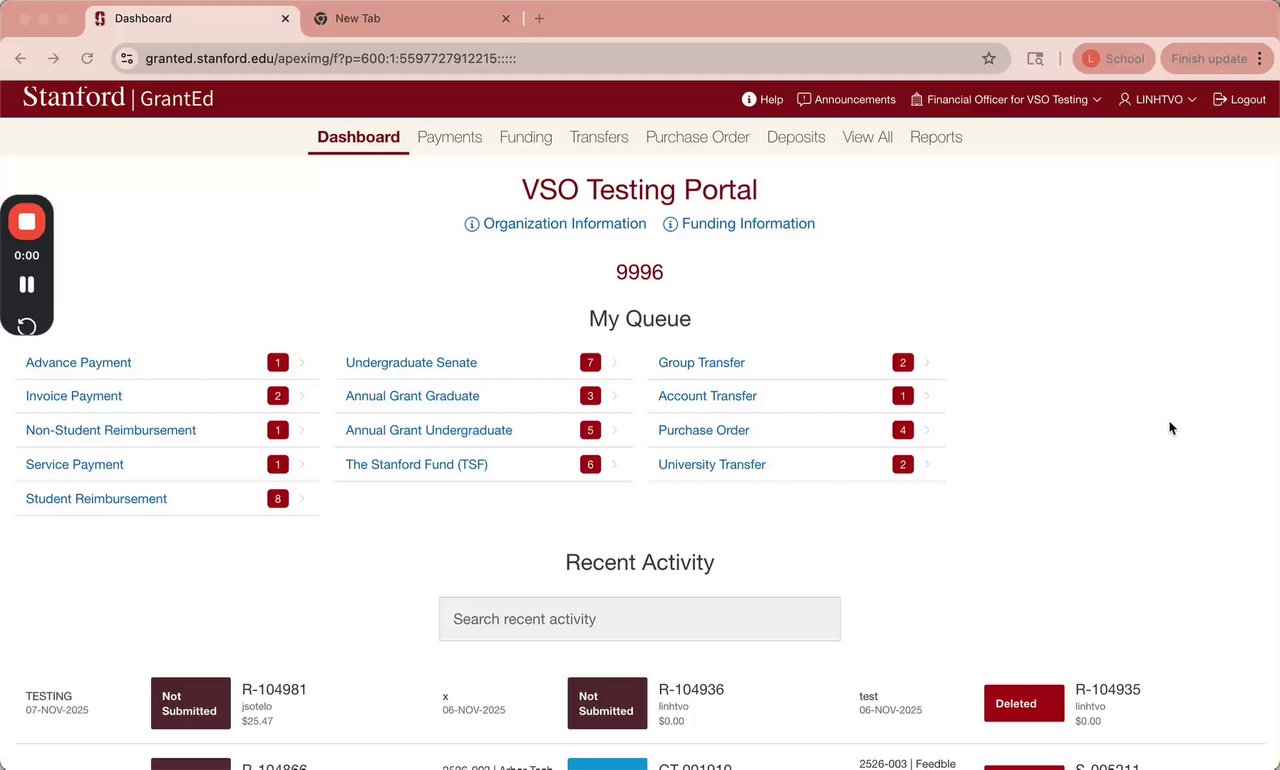Open the School profile button
The image size is (1280, 770).
click(x=1114, y=59)
